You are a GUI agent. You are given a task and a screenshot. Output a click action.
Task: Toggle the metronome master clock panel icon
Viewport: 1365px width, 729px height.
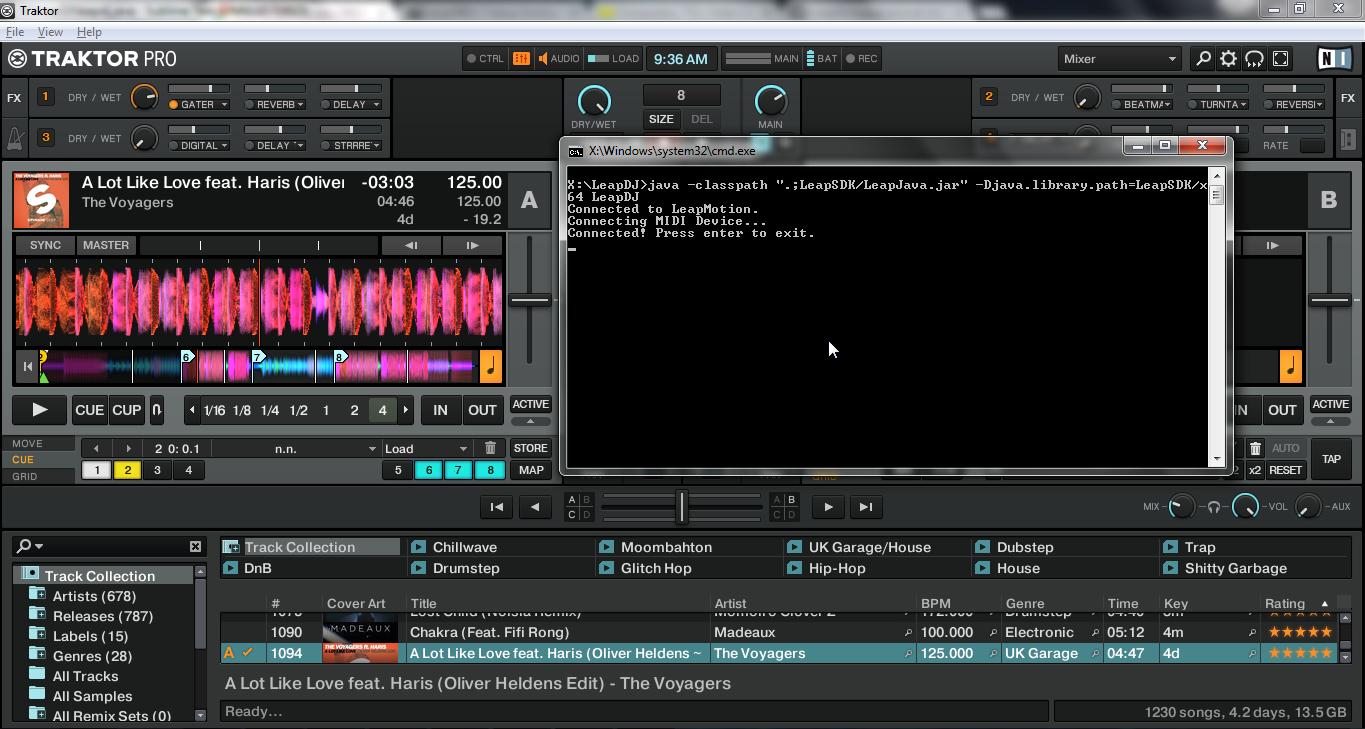pos(14,139)
